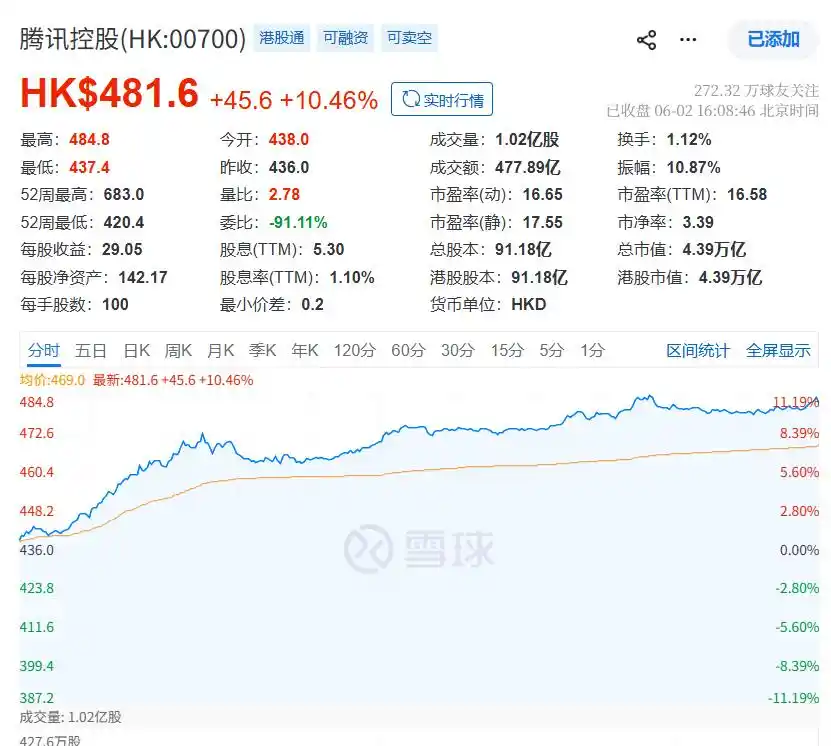The image size is (831, 746).
Task: Click the 成交额 value 477.89亿
Action: coord(528,167)
